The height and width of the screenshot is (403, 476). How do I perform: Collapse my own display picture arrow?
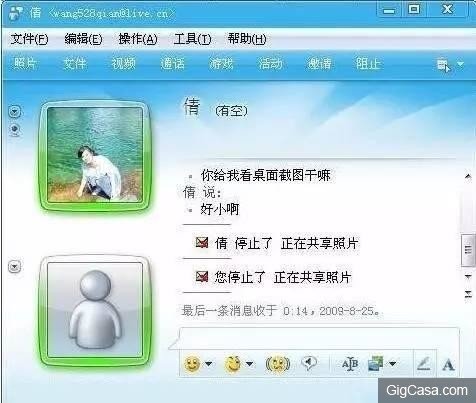15,266
